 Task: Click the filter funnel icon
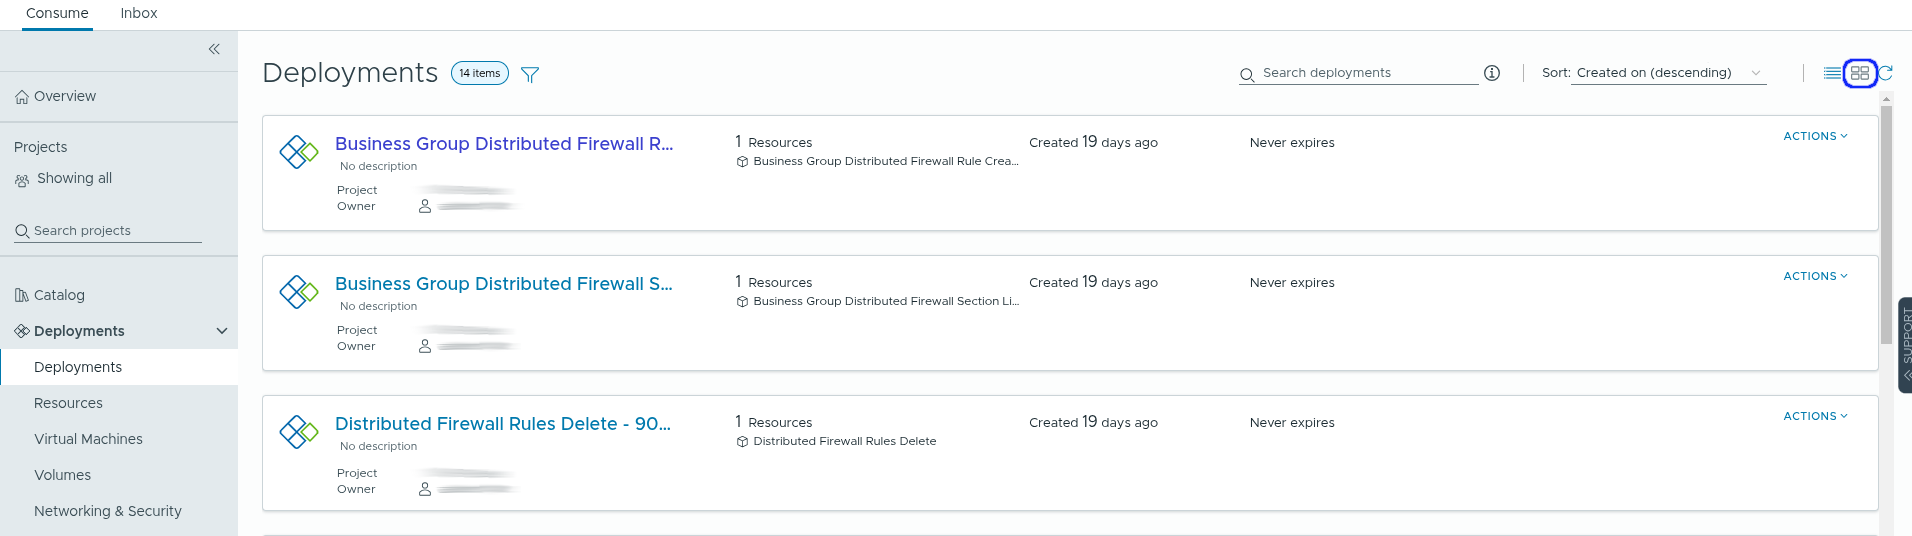[x=530, y=74]
